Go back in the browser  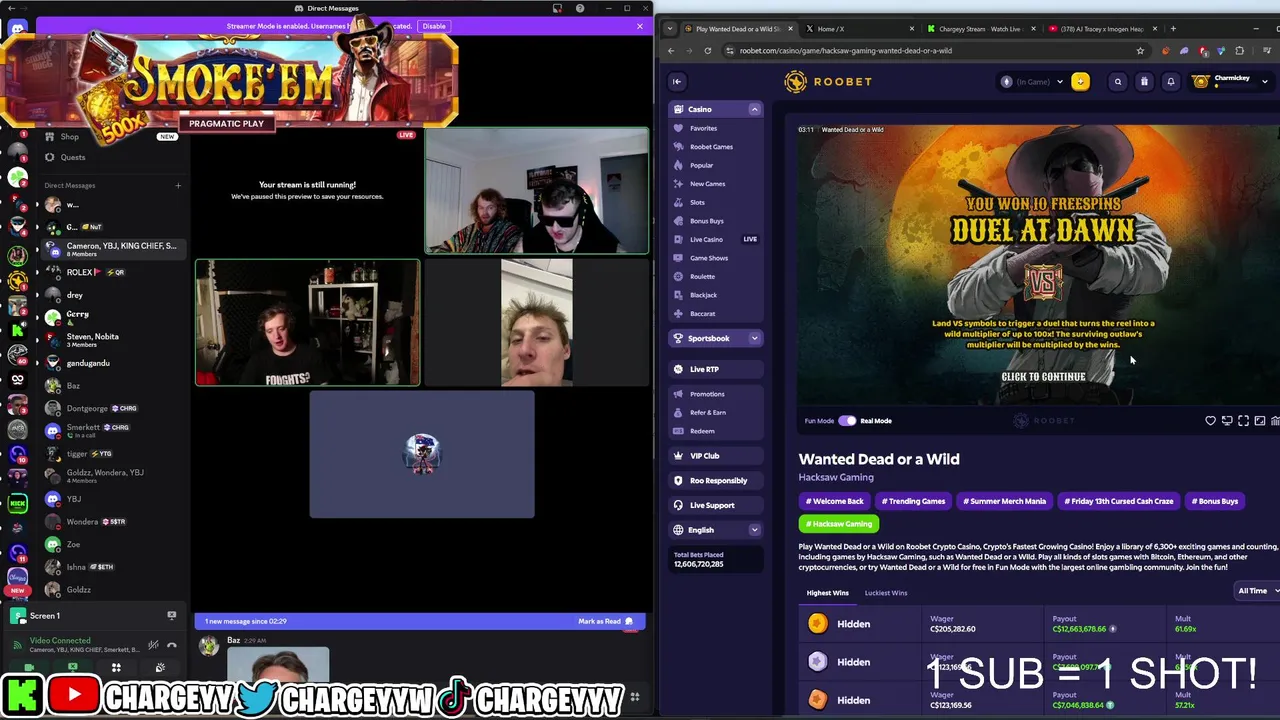tap(671, 51)
